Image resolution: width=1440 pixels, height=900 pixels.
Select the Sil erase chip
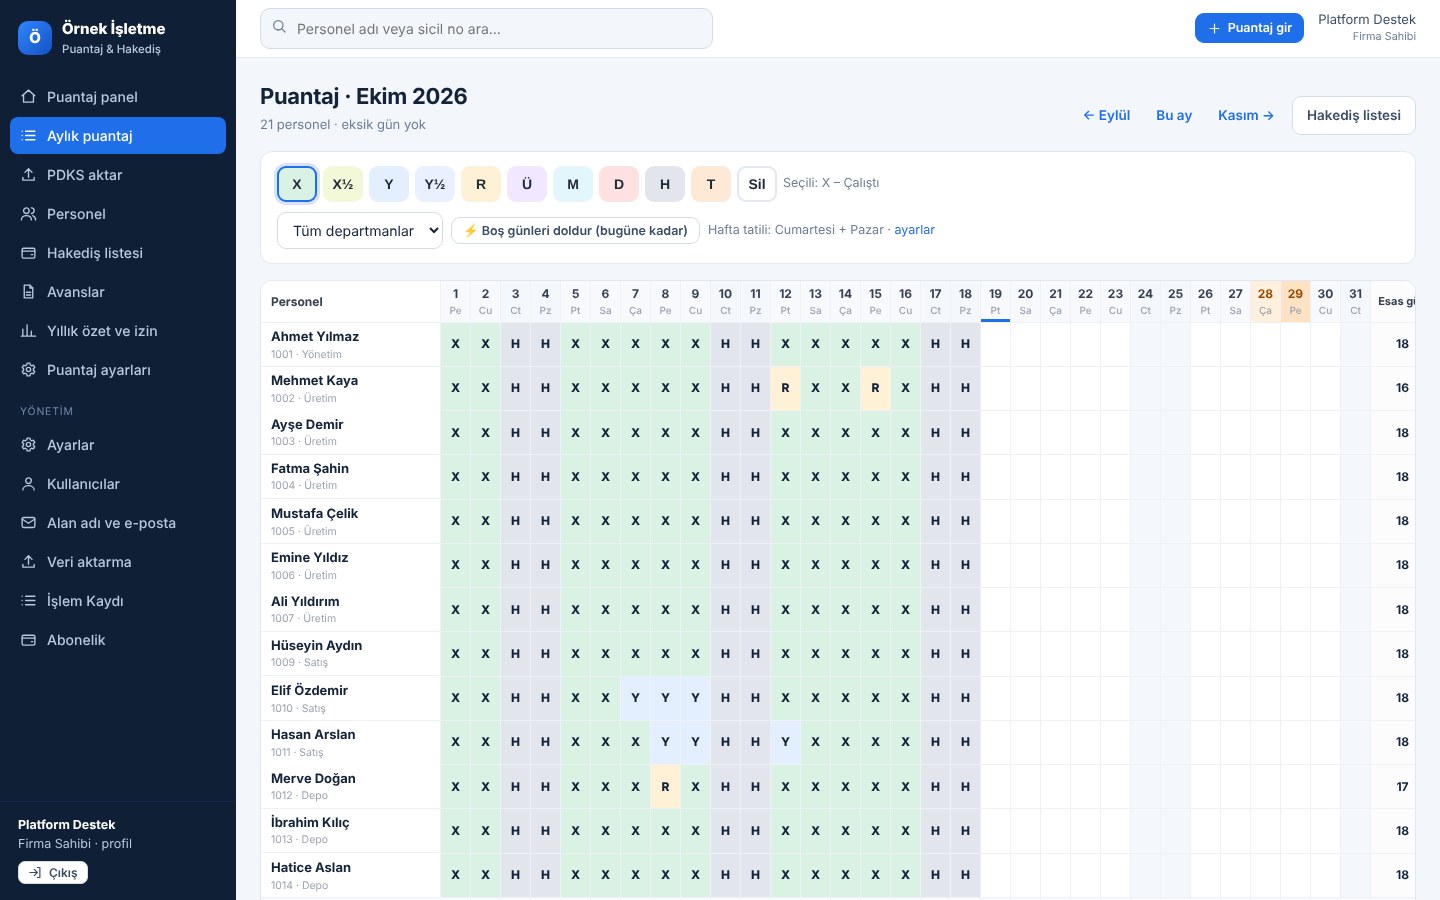(757, 184)
